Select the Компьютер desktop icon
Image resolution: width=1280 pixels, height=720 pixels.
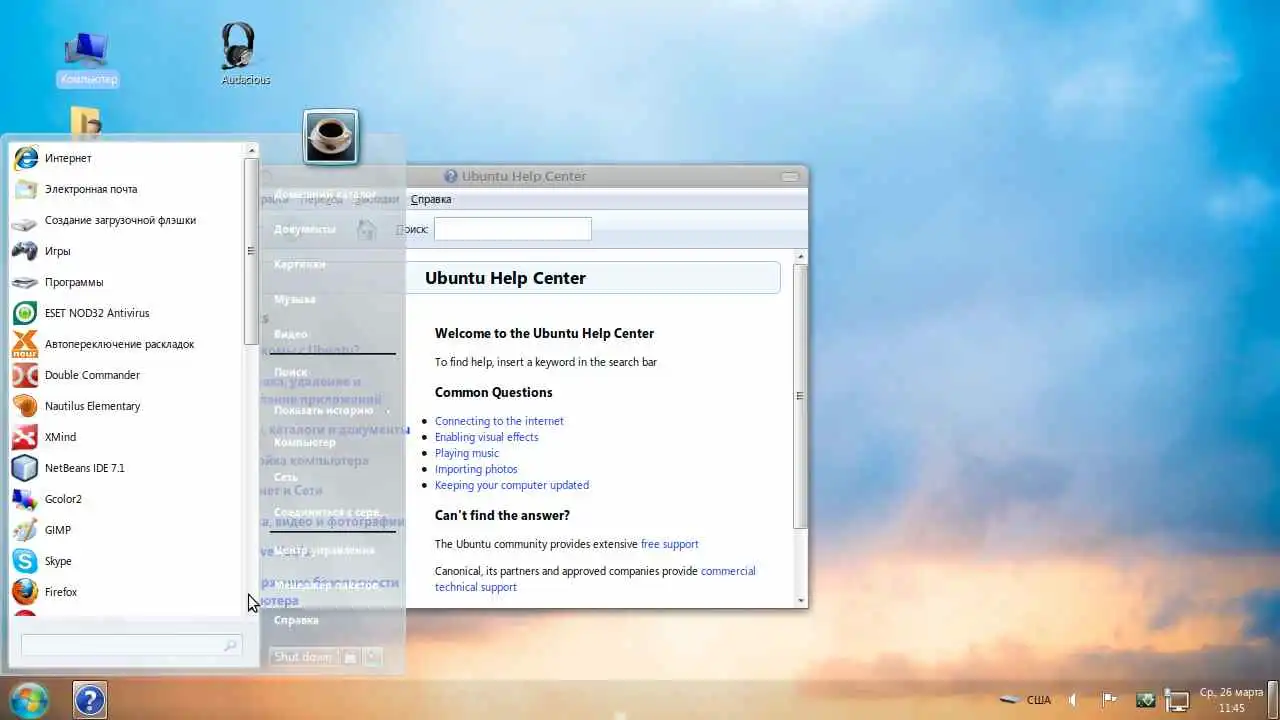point(88,58)
